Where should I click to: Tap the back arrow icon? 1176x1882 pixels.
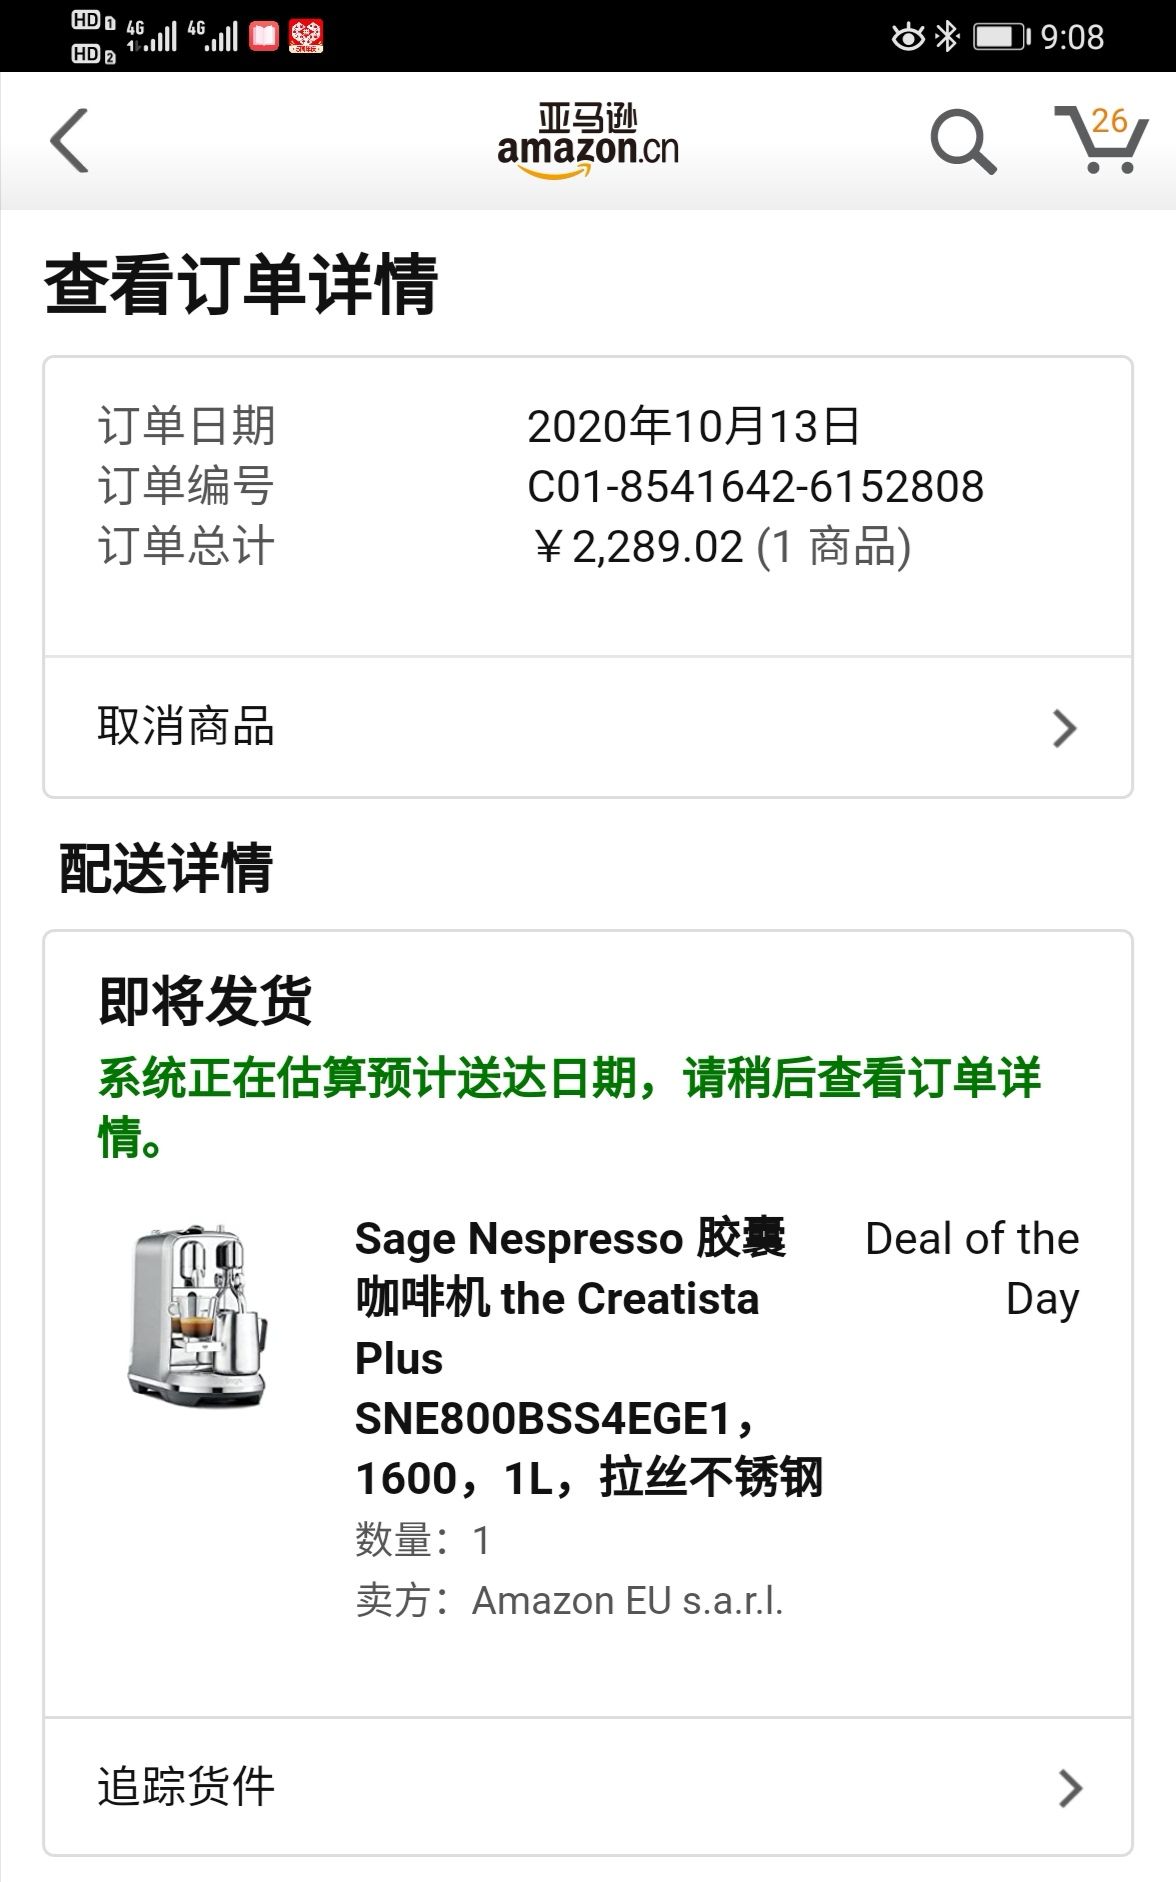(70, 140)
